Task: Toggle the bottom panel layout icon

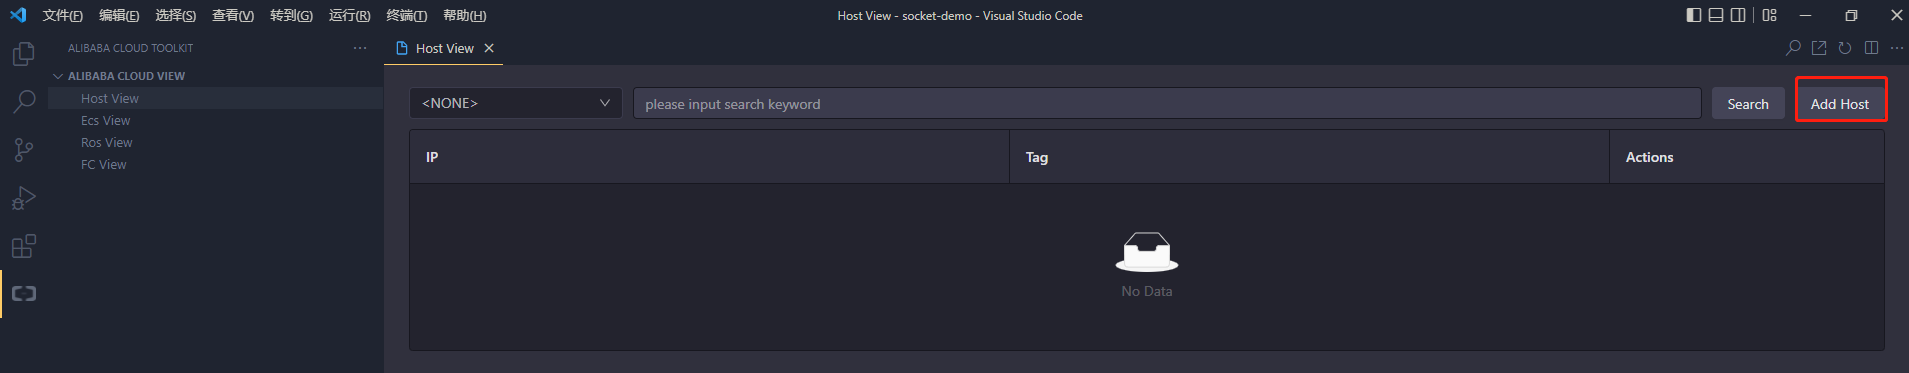Action: (1716, 15)
